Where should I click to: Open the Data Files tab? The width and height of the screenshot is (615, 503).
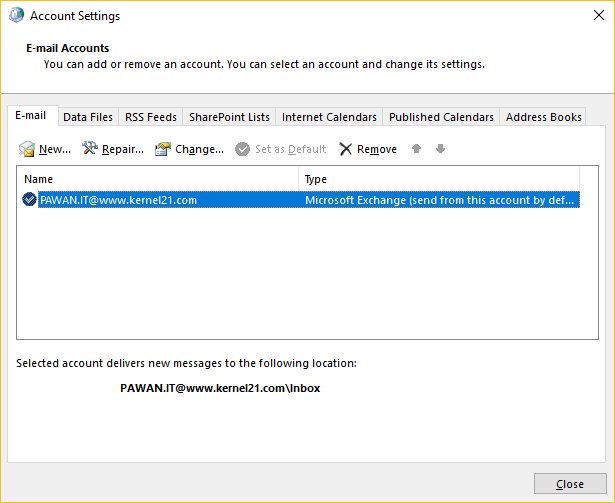tap(88, 117)
